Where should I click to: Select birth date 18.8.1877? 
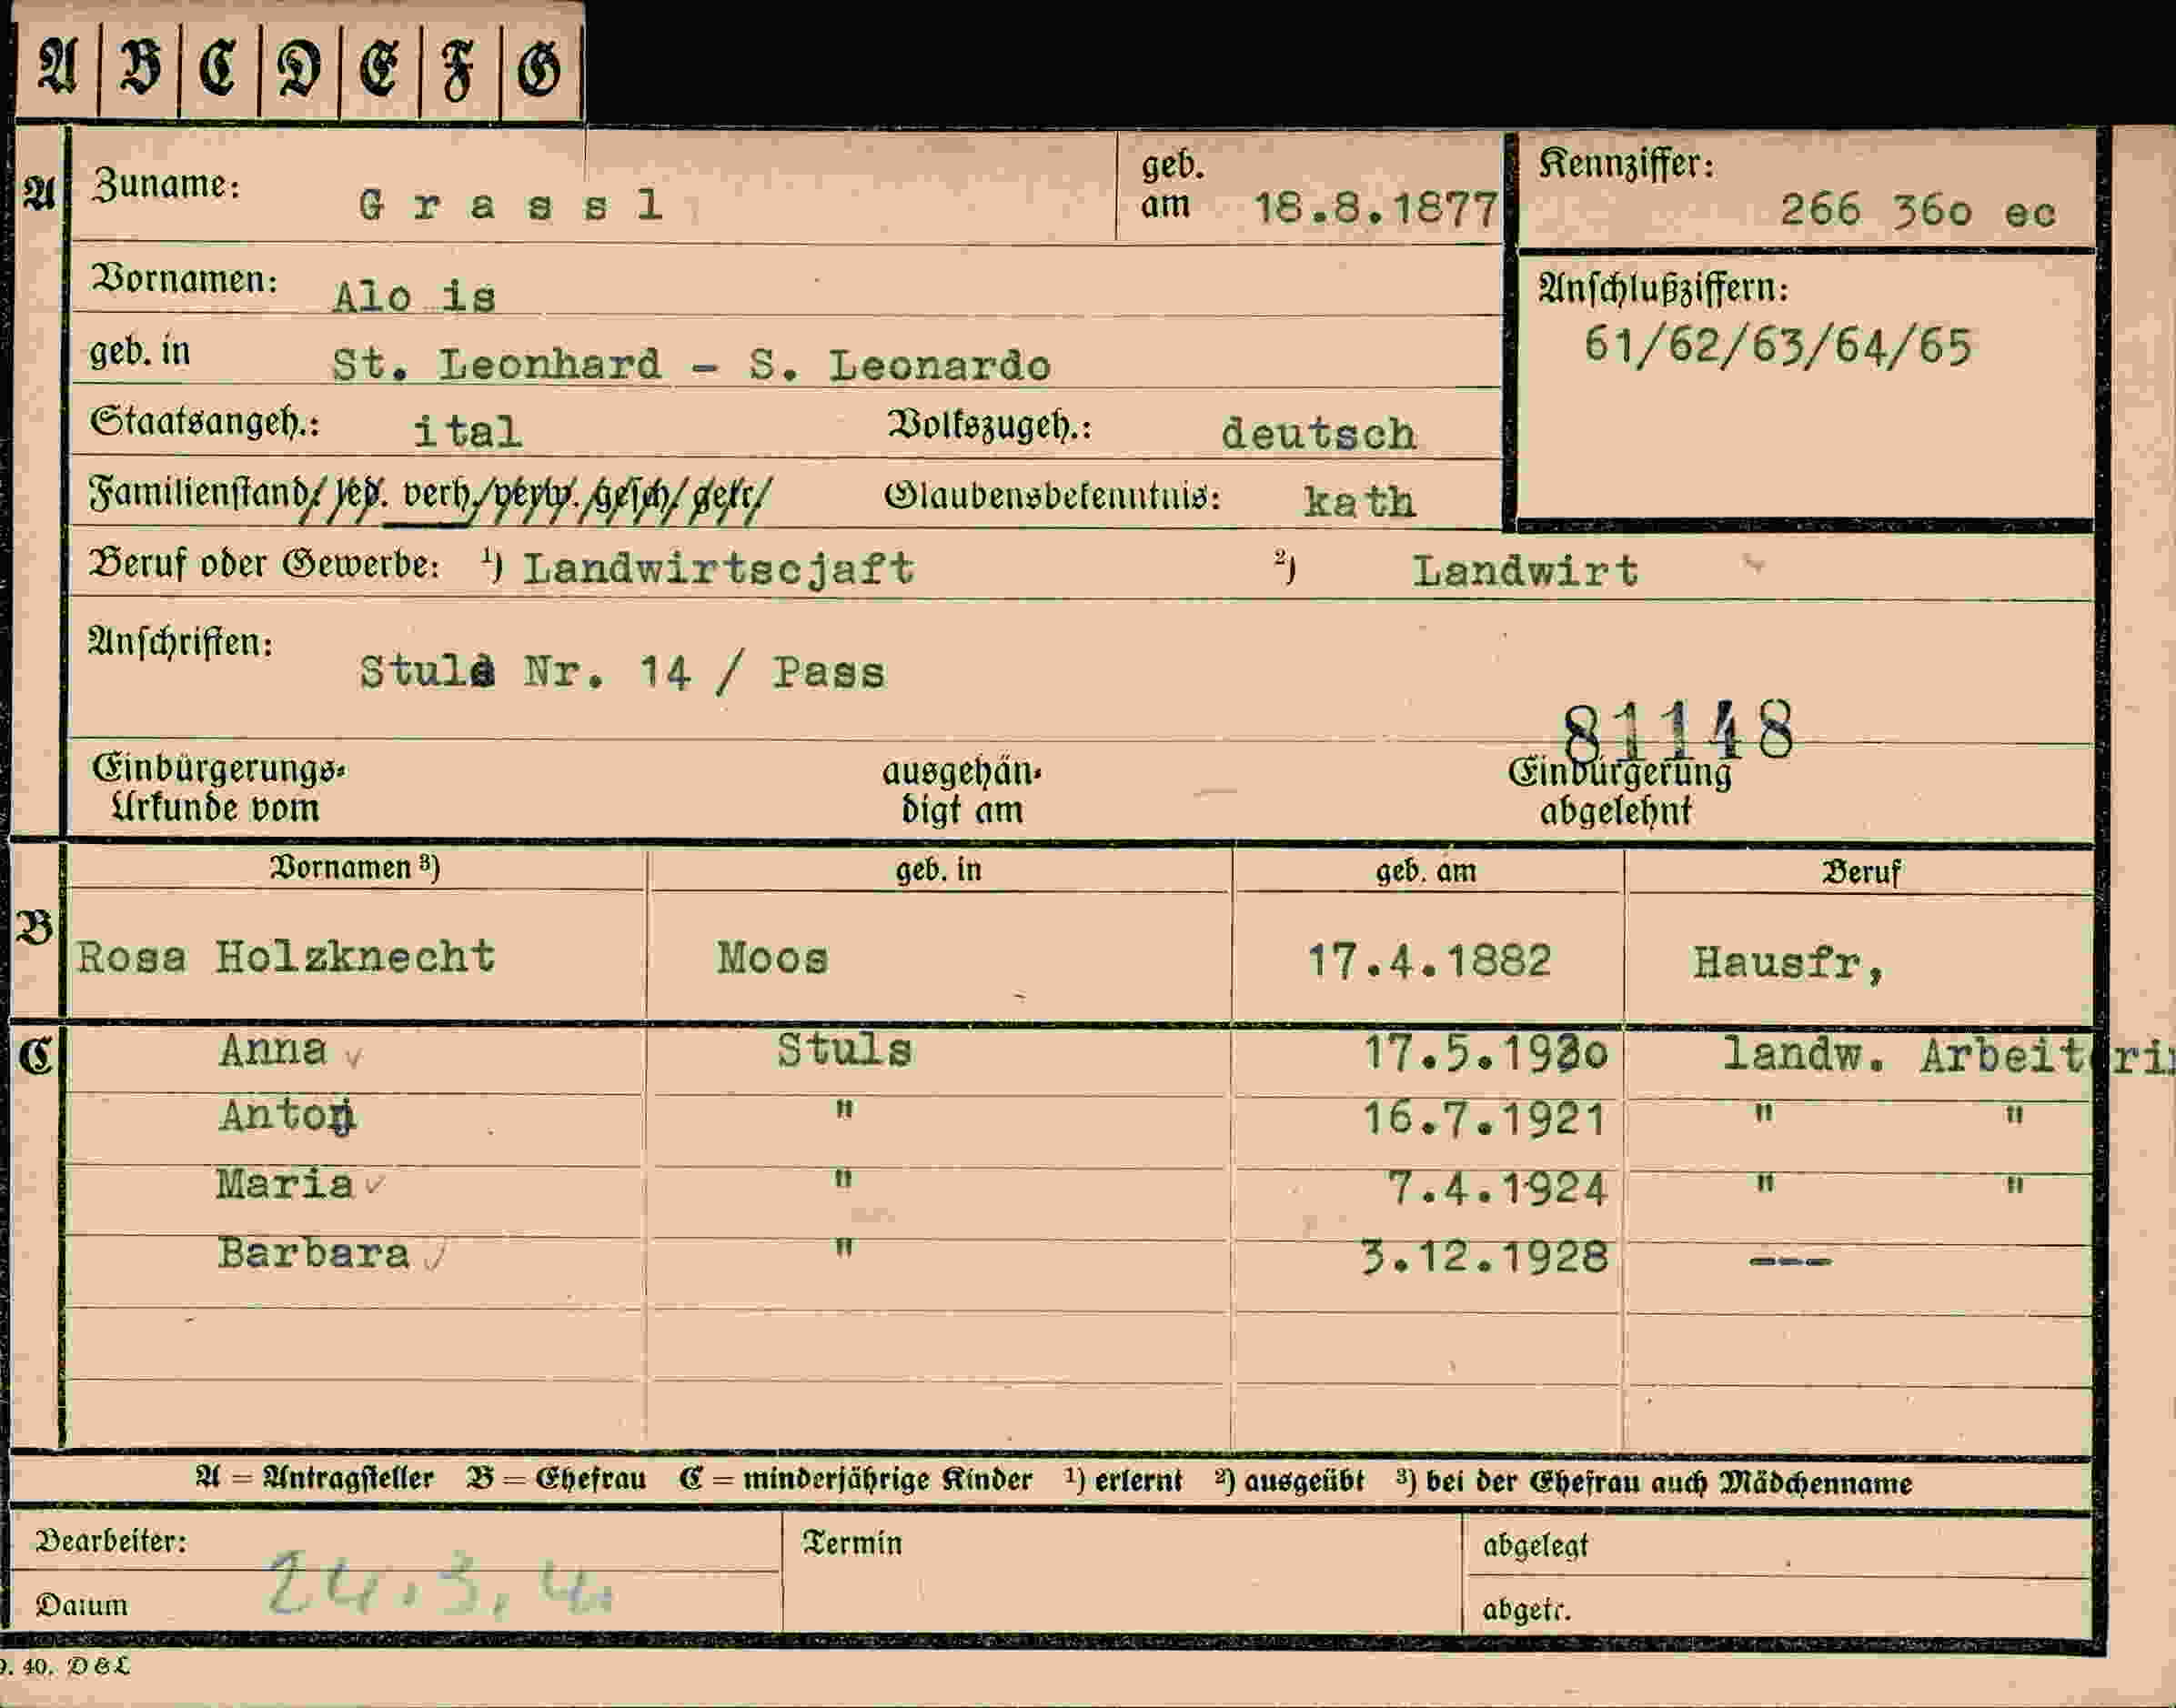(1376, 209)
